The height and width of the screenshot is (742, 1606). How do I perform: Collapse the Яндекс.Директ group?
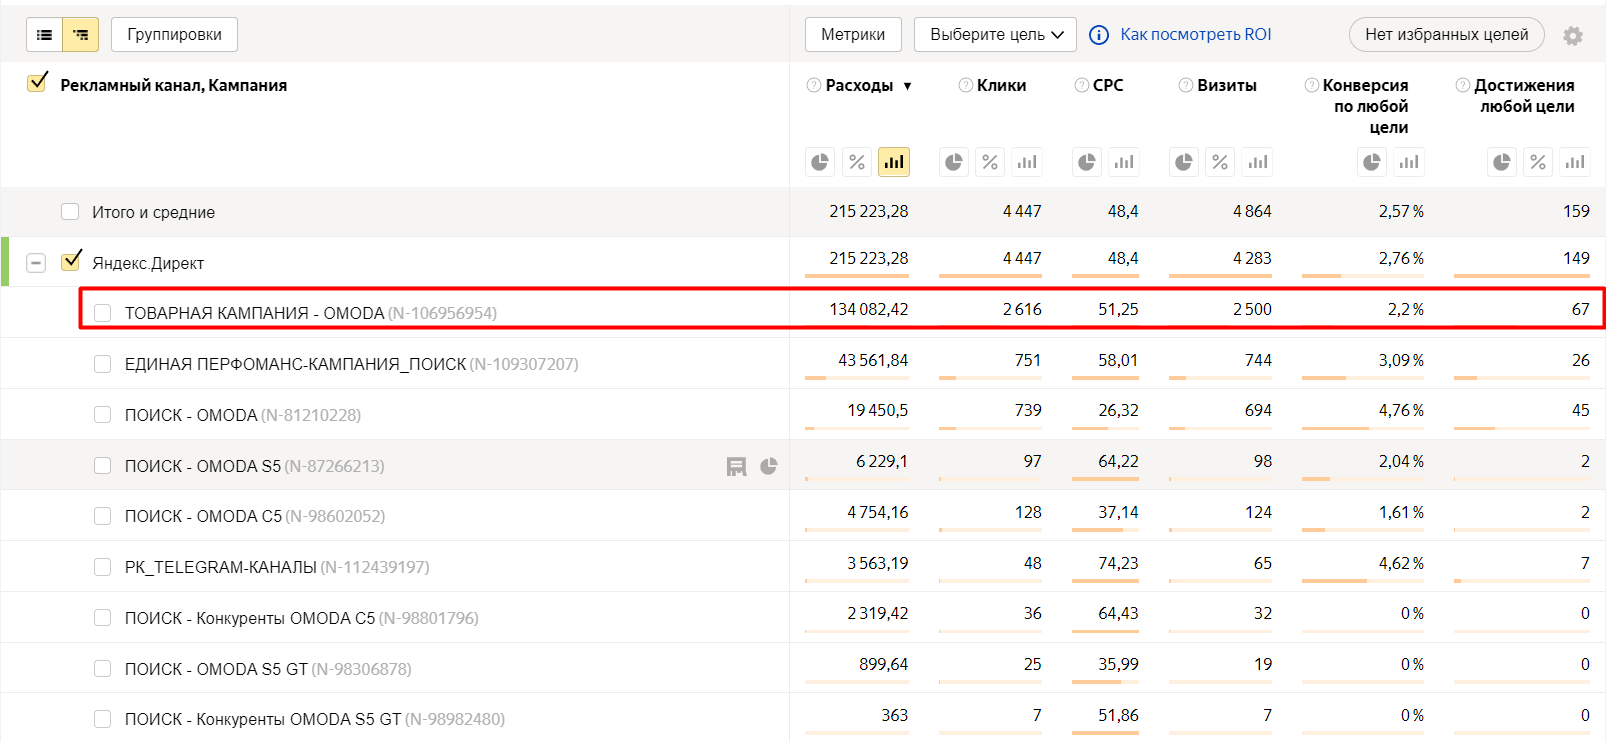[x=36, y=263]
